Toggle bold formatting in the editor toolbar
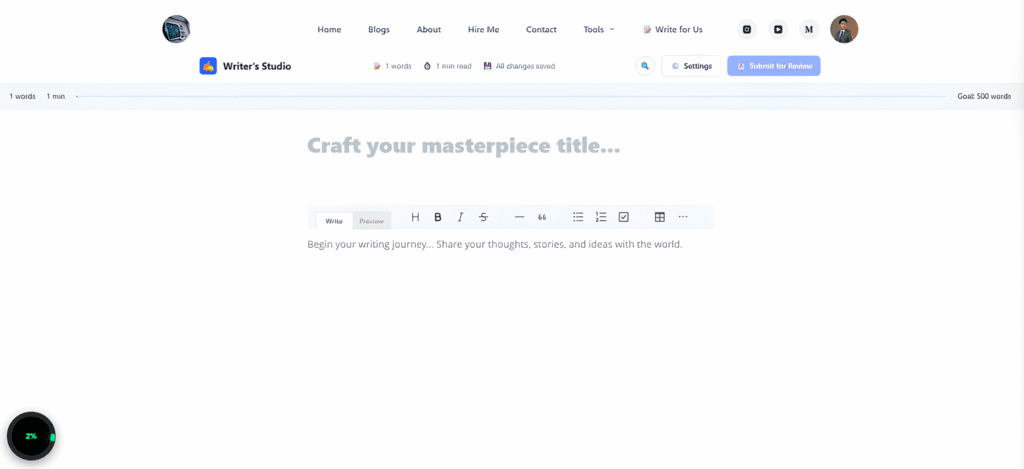The width and height of the screenshot is (1024, 469). pos(438,217)
